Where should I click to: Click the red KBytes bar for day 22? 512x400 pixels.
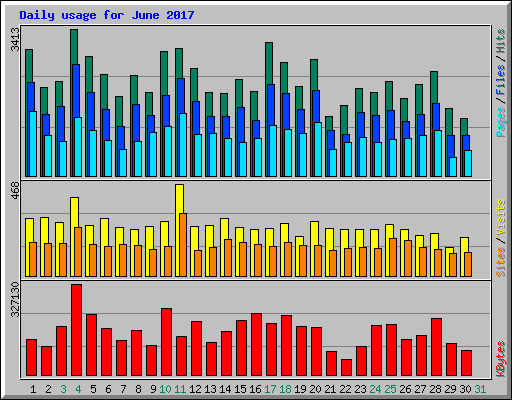coord(346,368)
